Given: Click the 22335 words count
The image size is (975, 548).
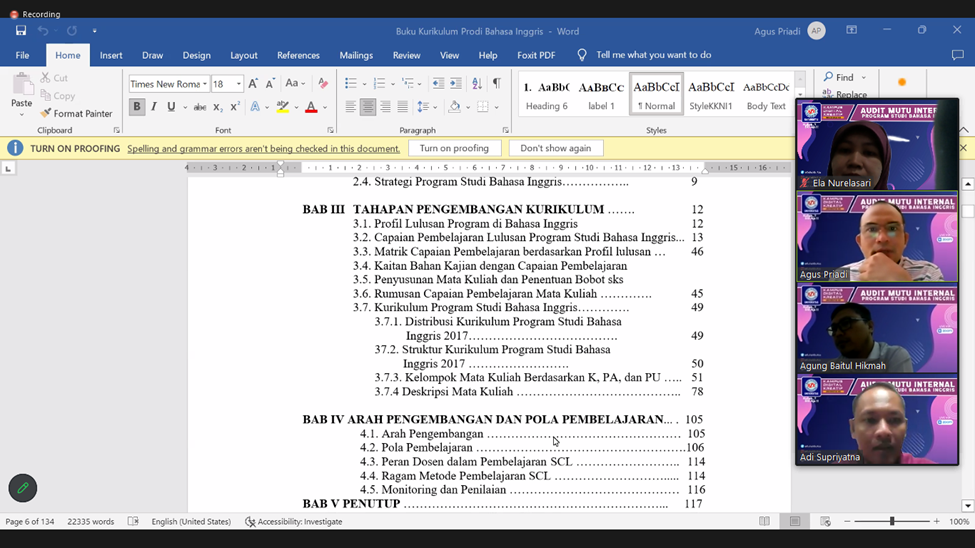Looking at the screenshot, I should [91, 521].
